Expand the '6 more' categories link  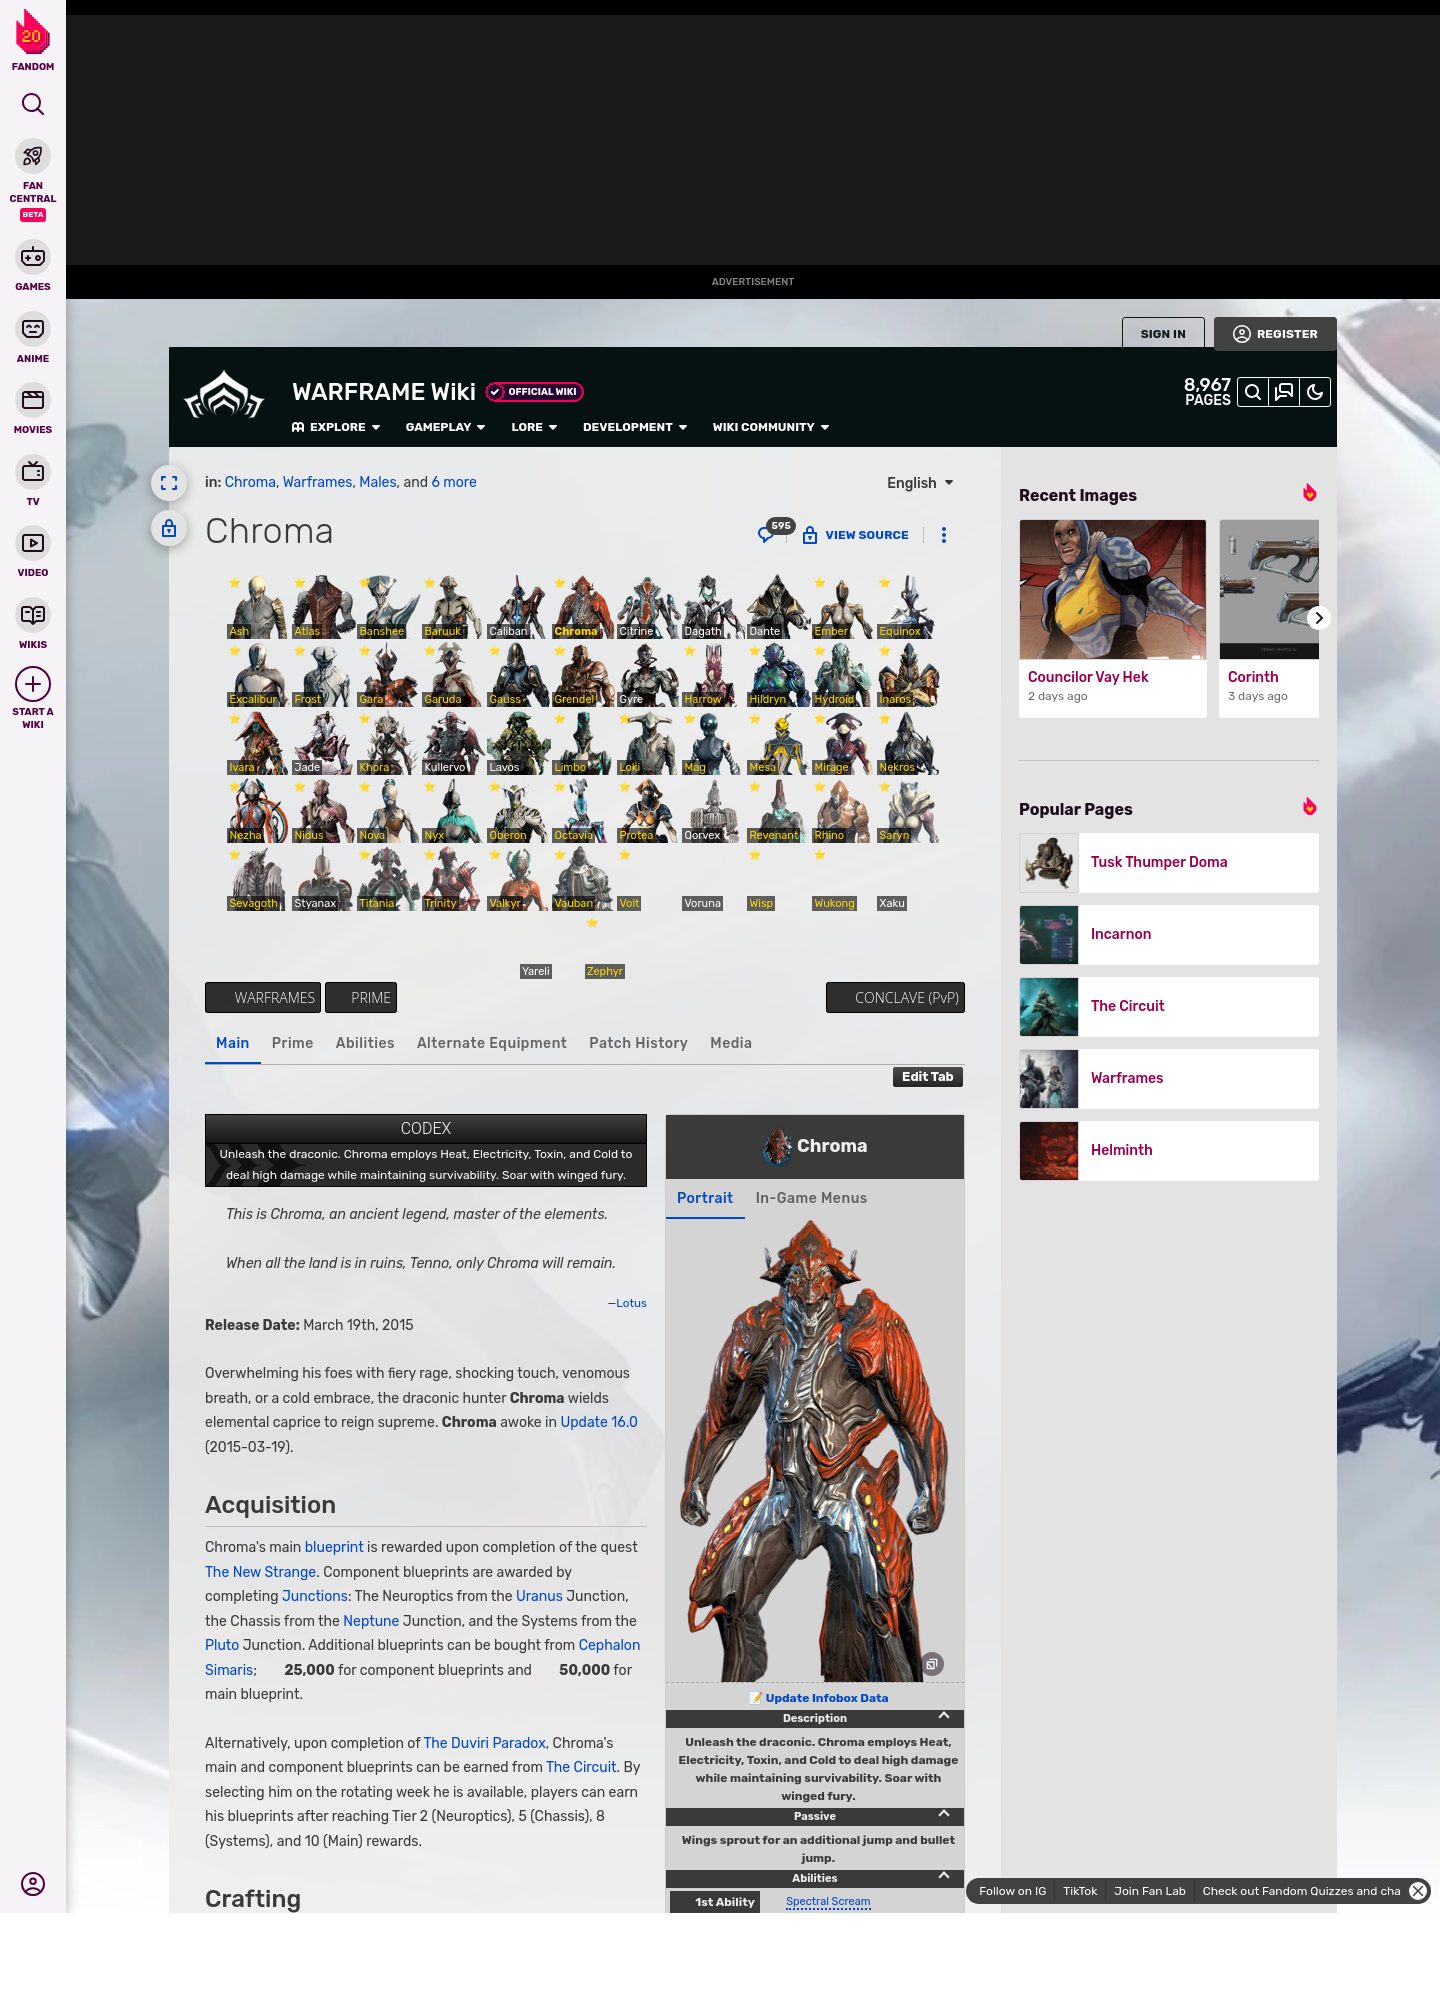click(454, 482)
